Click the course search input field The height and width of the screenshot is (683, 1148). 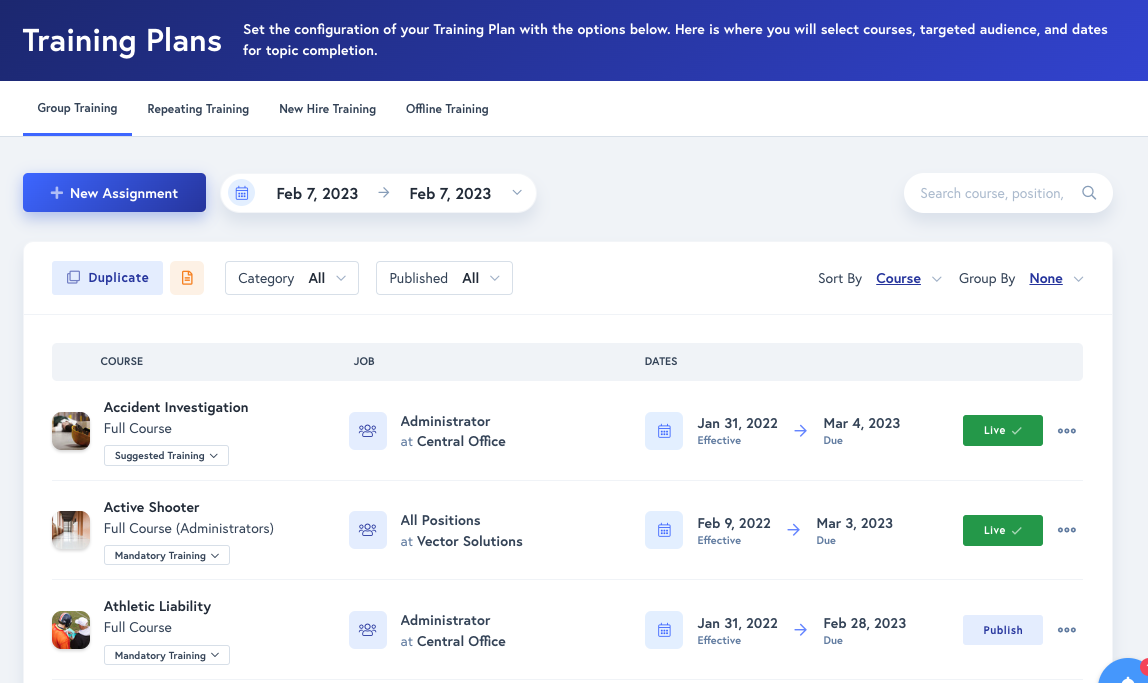point(990,193)
